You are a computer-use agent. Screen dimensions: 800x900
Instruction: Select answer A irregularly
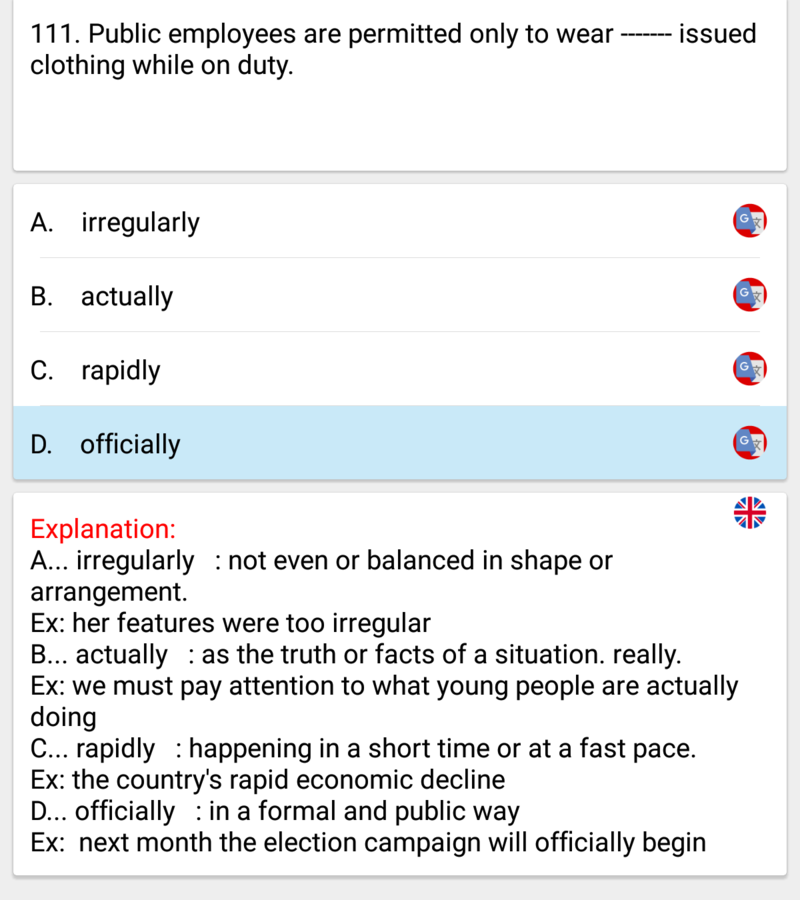(400, 222)
